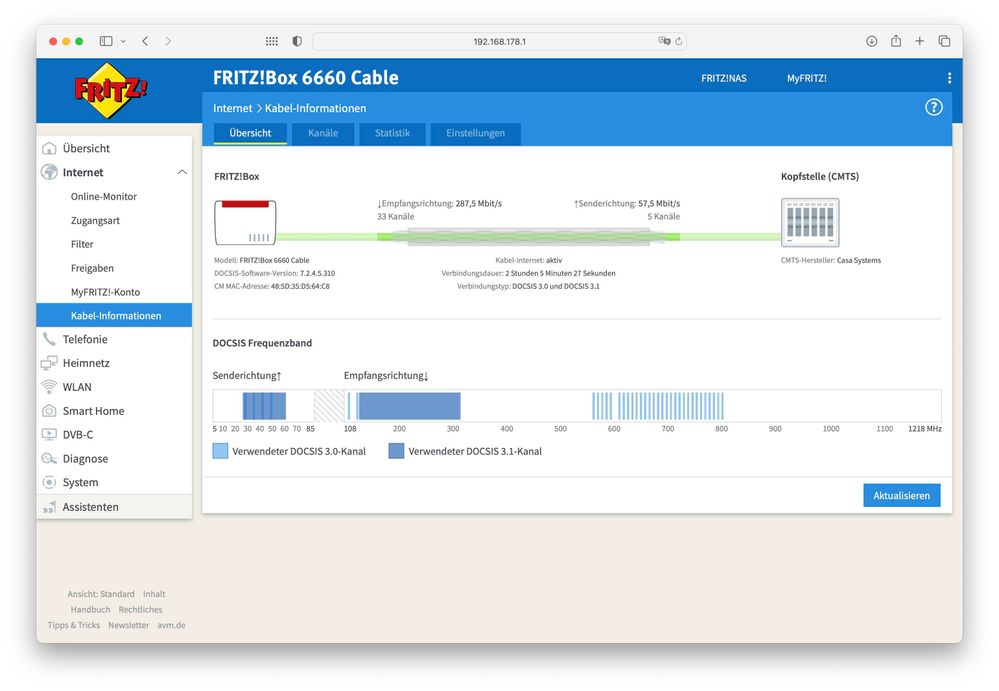Show Safari tab overview icon

pyautogui.click(x=944, y=41)
